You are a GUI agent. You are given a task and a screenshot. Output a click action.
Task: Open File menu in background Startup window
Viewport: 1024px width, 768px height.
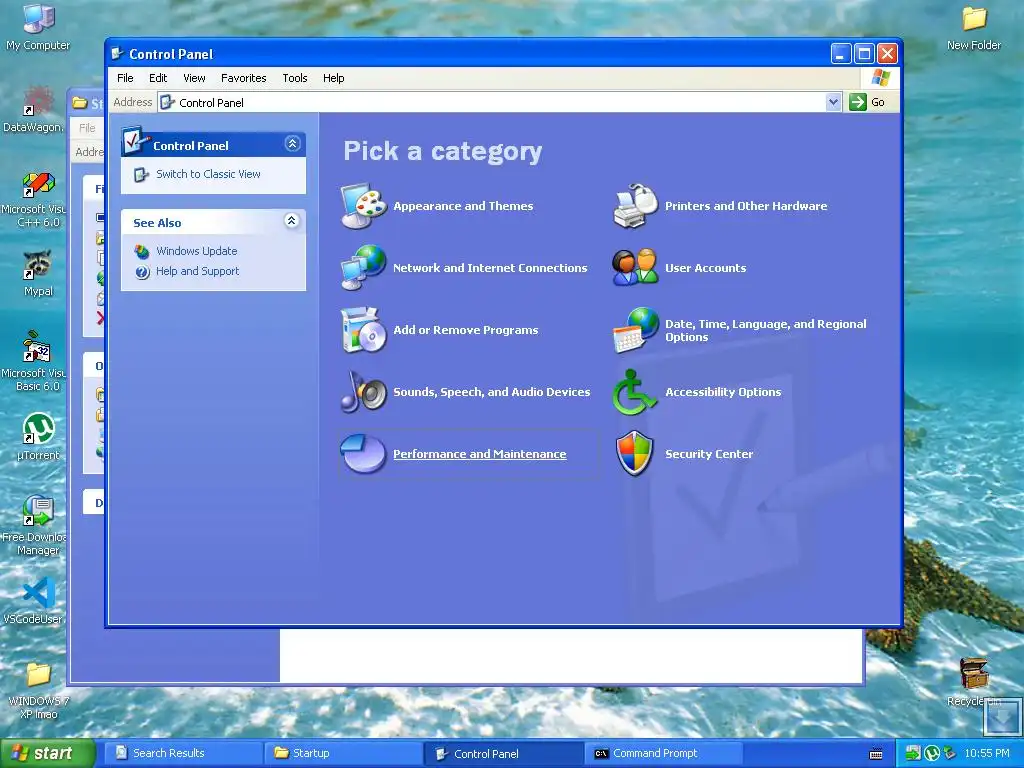click(x=87, y=128)
